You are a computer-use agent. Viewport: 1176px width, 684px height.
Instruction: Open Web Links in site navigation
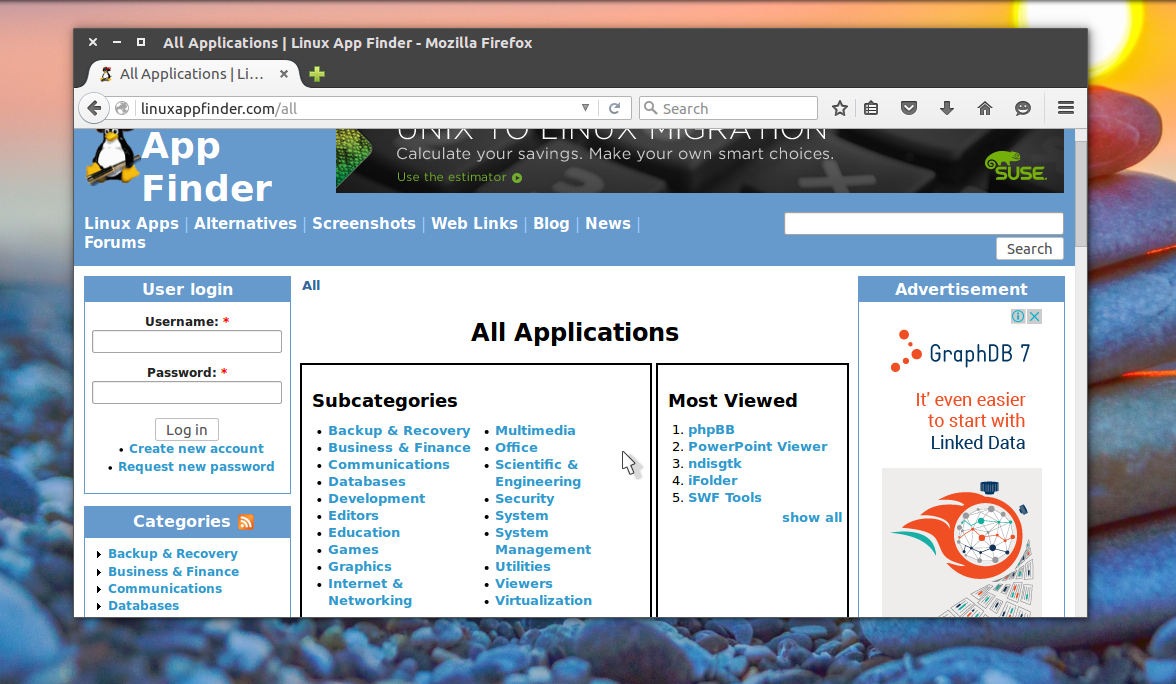(474, 224)
